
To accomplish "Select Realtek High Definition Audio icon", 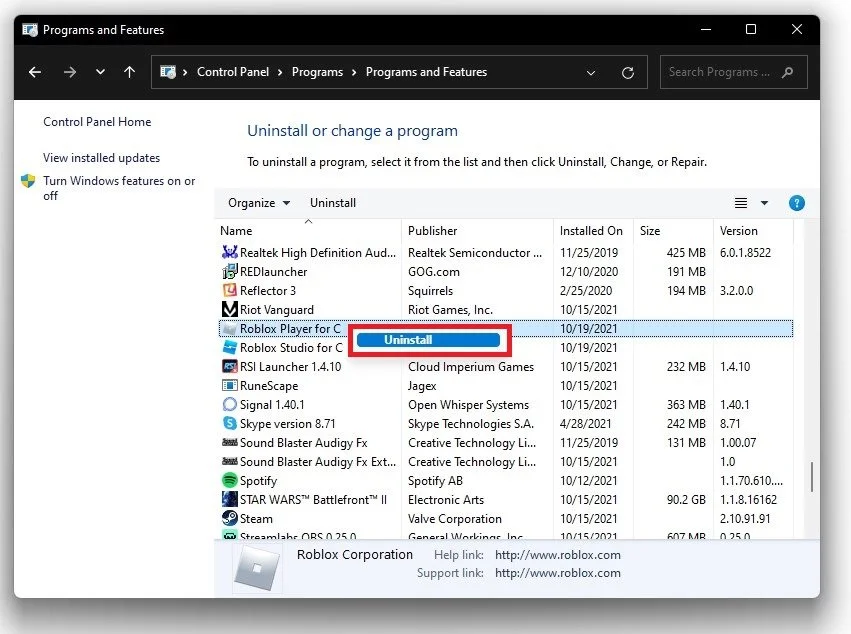I will [x=230, y=252].
